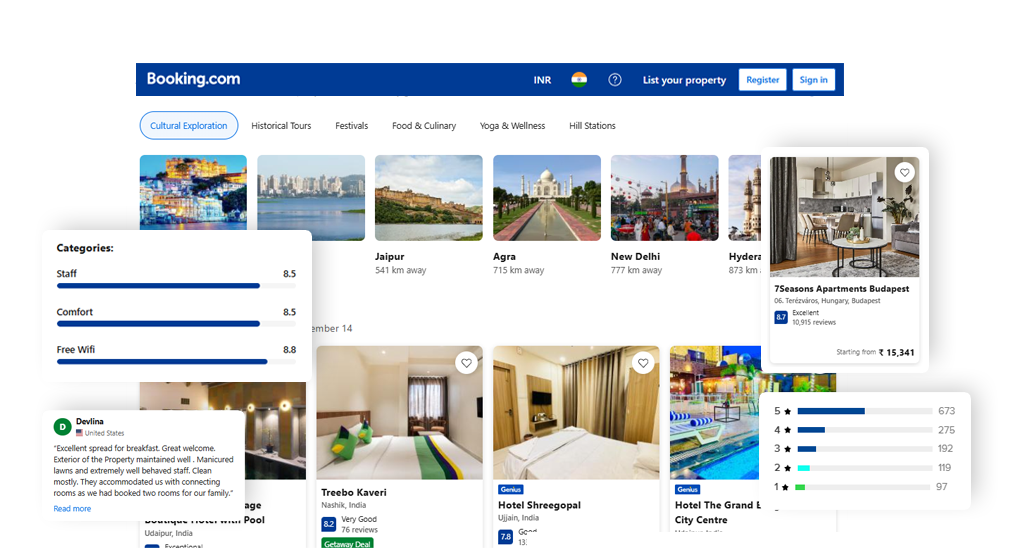Click the Booking.com logo
Image resolution: width=1031 pixels, height=557 pixels.
(193, 79)
